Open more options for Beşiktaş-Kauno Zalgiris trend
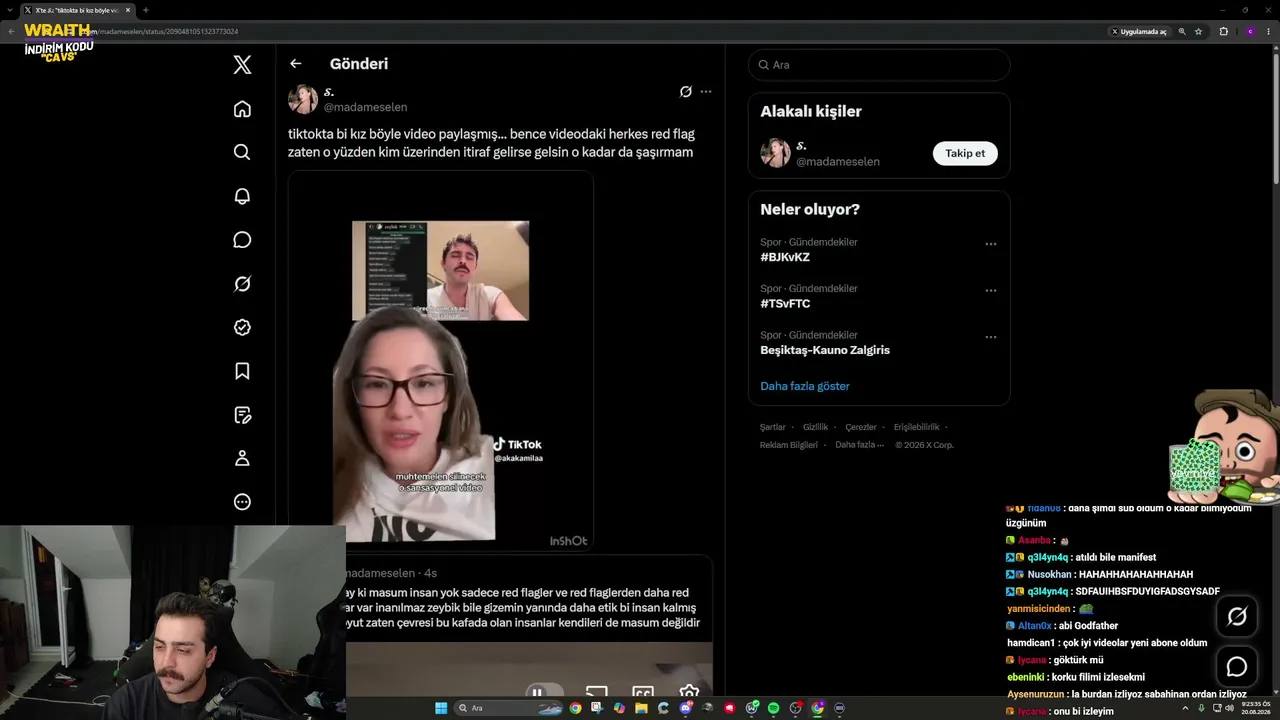 point(991,337)
